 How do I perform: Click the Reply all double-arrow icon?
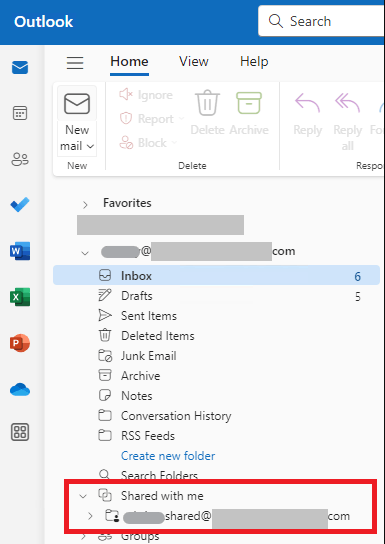(348, 103)
